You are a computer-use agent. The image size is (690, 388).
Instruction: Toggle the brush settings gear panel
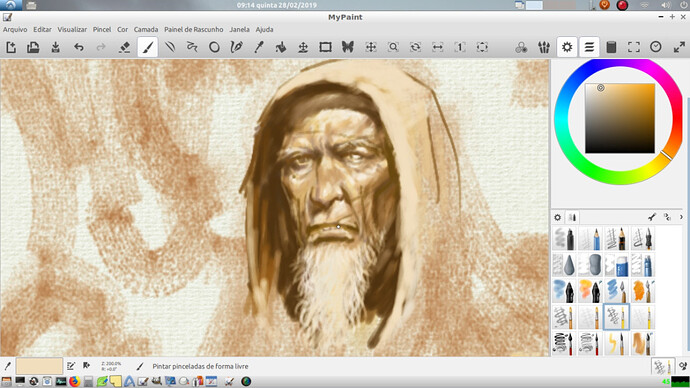click(x=567, y=47)
